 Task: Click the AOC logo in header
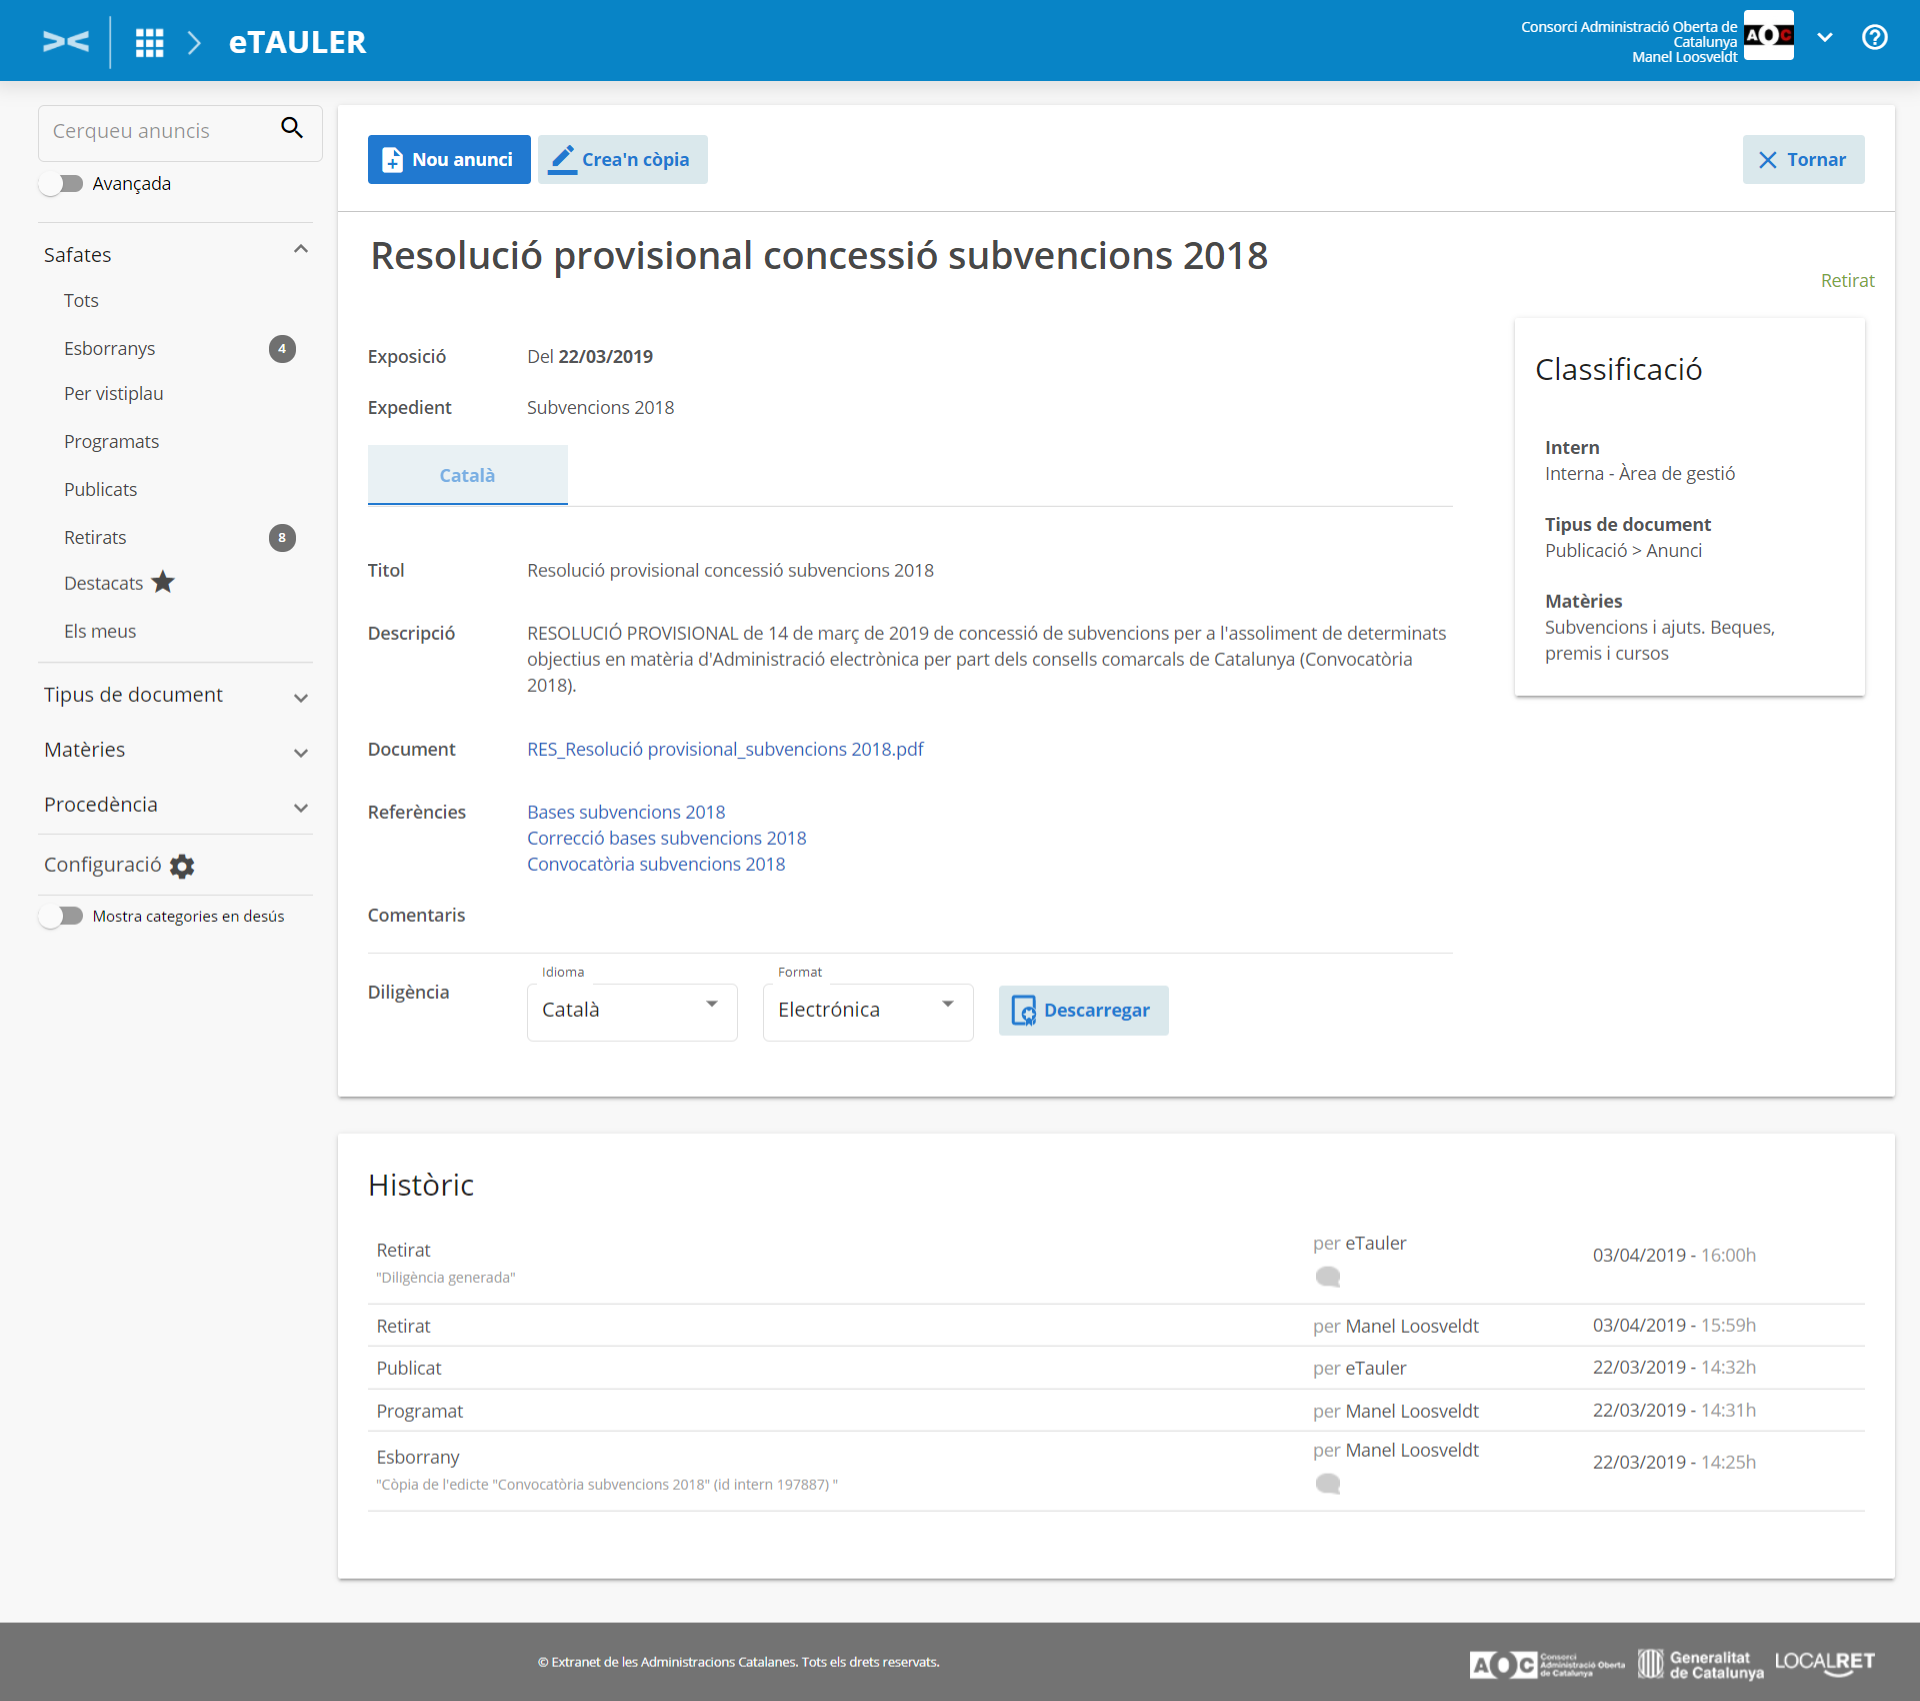1768,36
